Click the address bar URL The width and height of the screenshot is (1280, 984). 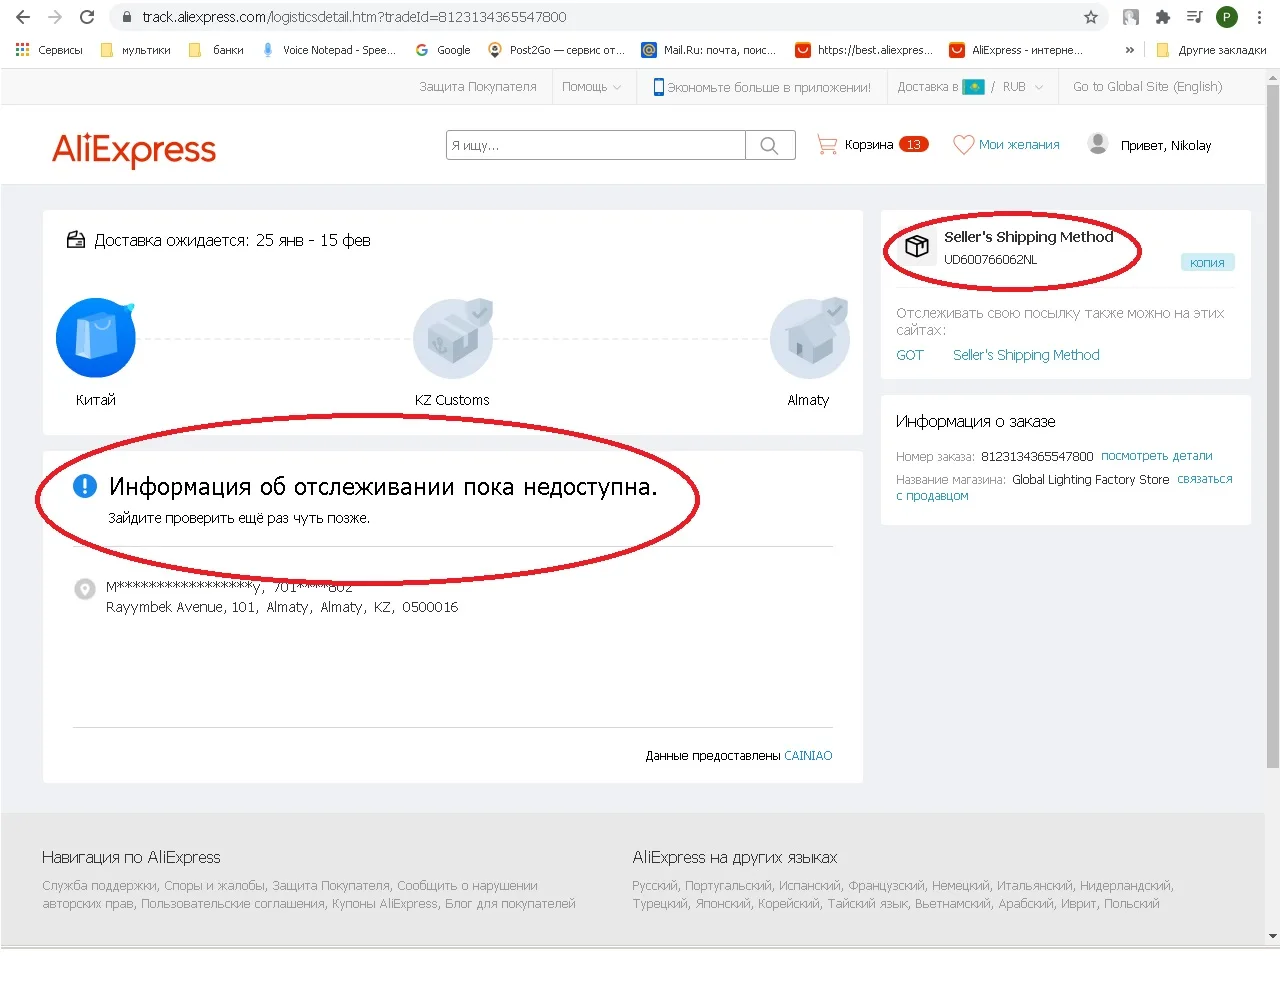tap(354, 17)
